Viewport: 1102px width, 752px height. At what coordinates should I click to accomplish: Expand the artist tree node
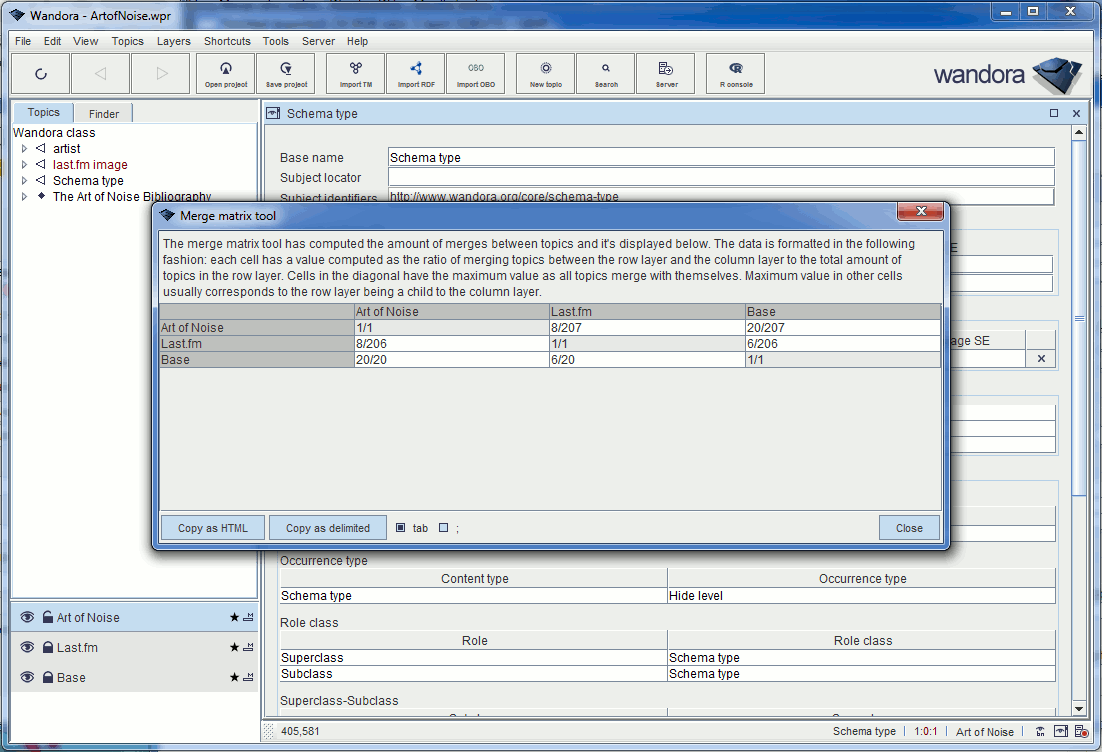pos(24,148)
